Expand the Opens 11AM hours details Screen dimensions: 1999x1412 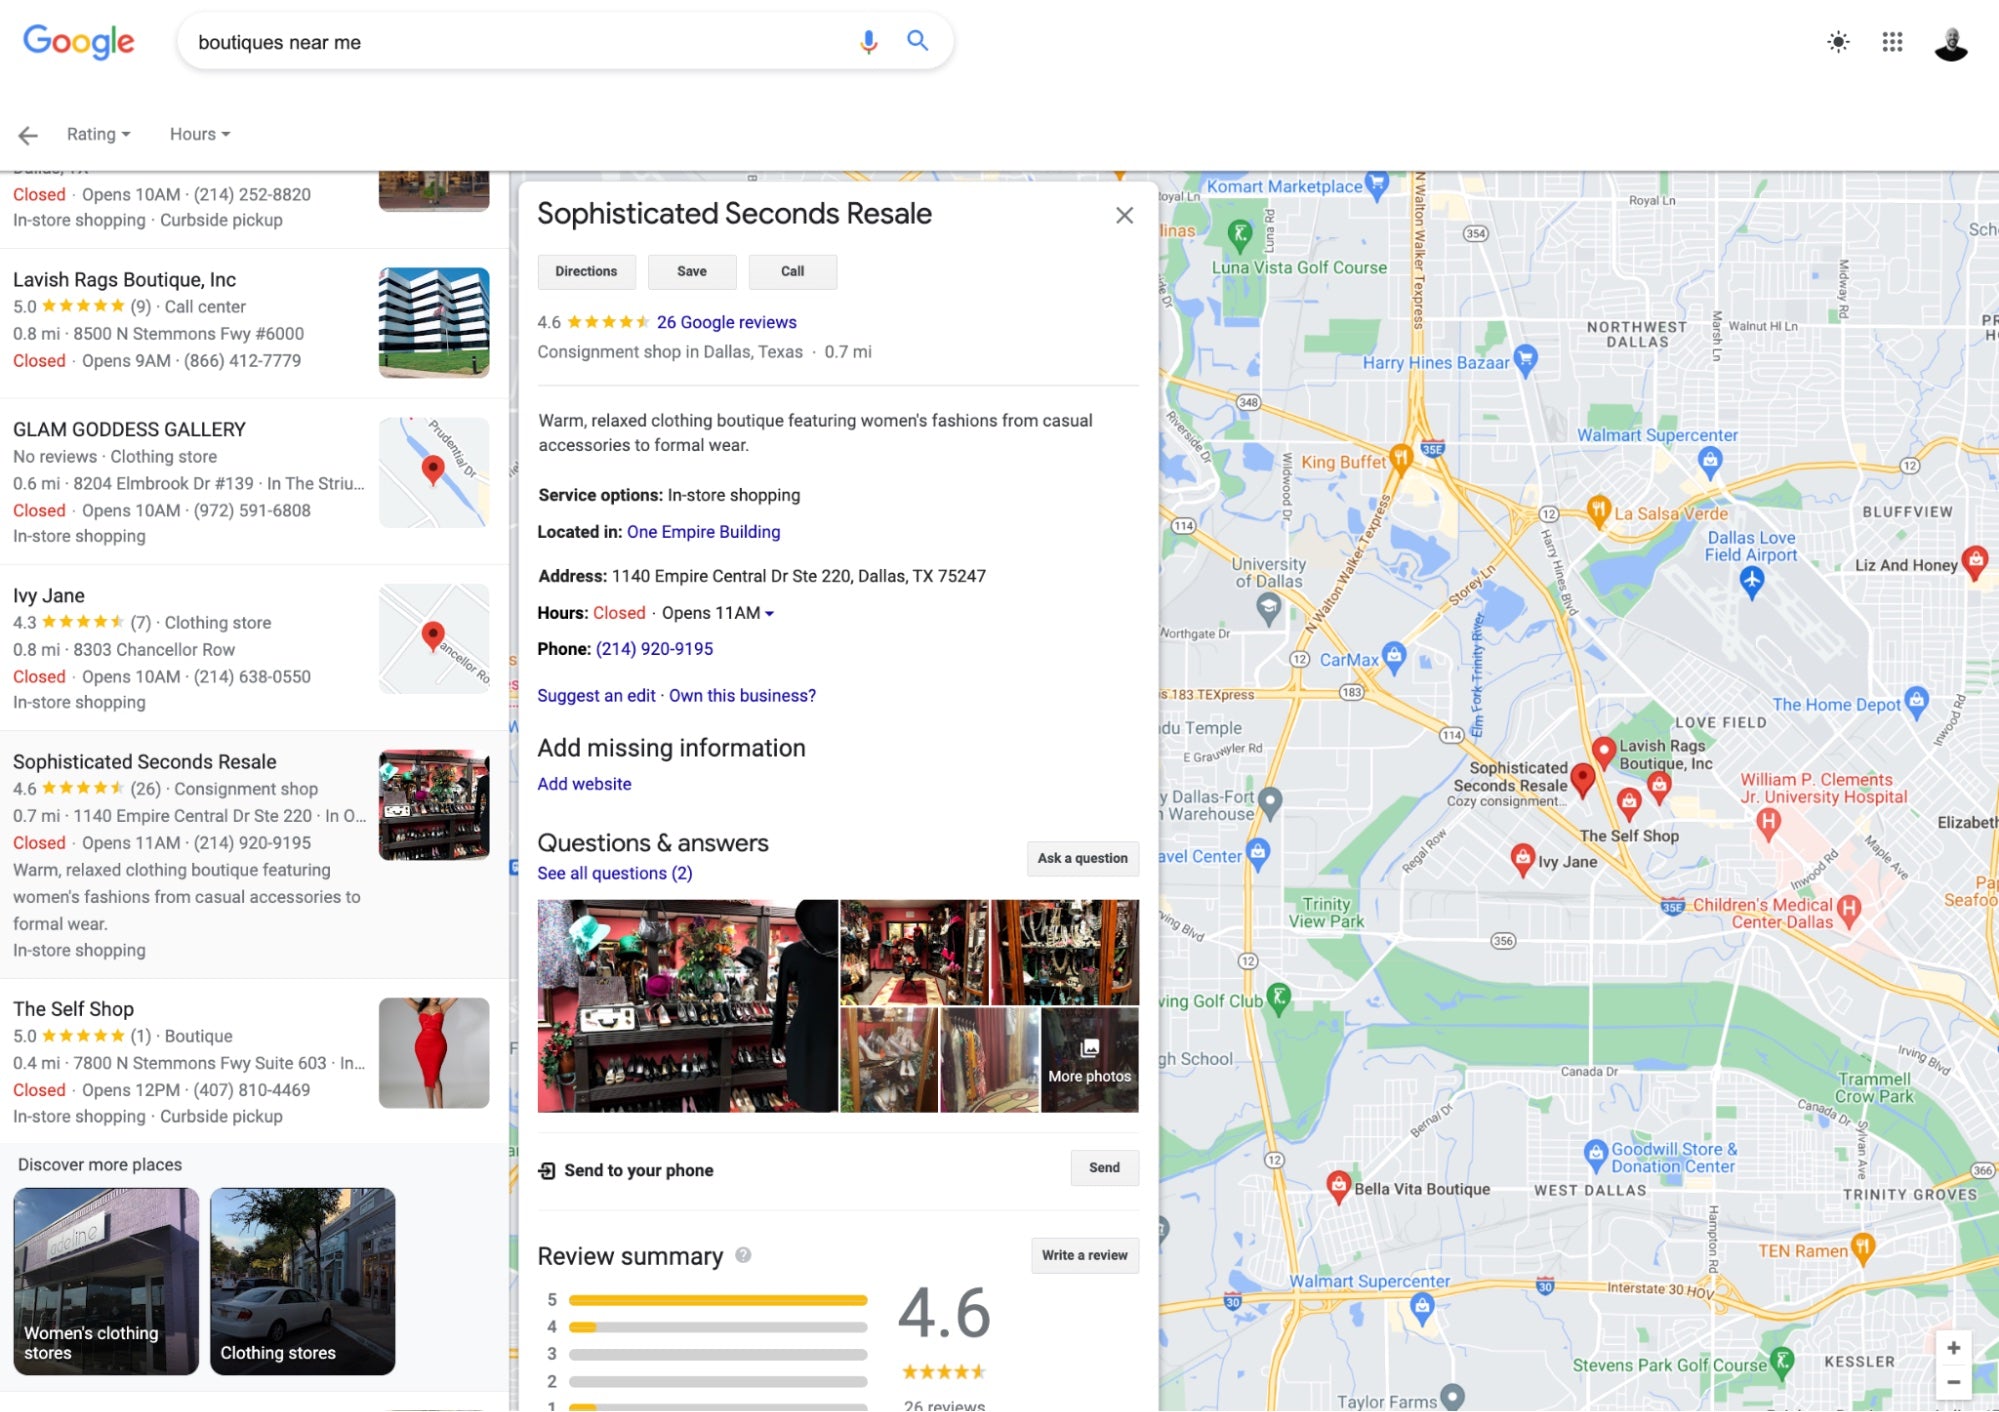[769, 612]
